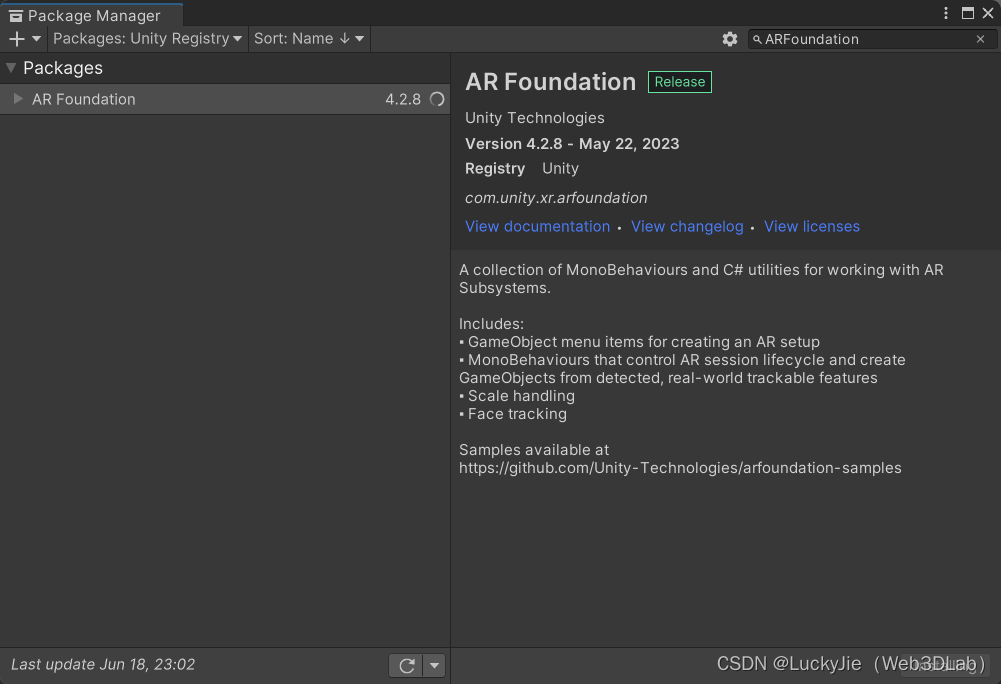Open the refresh options dropdown arrow
This screenshot has width=1001, height=684.
click(x=434, y=665)
